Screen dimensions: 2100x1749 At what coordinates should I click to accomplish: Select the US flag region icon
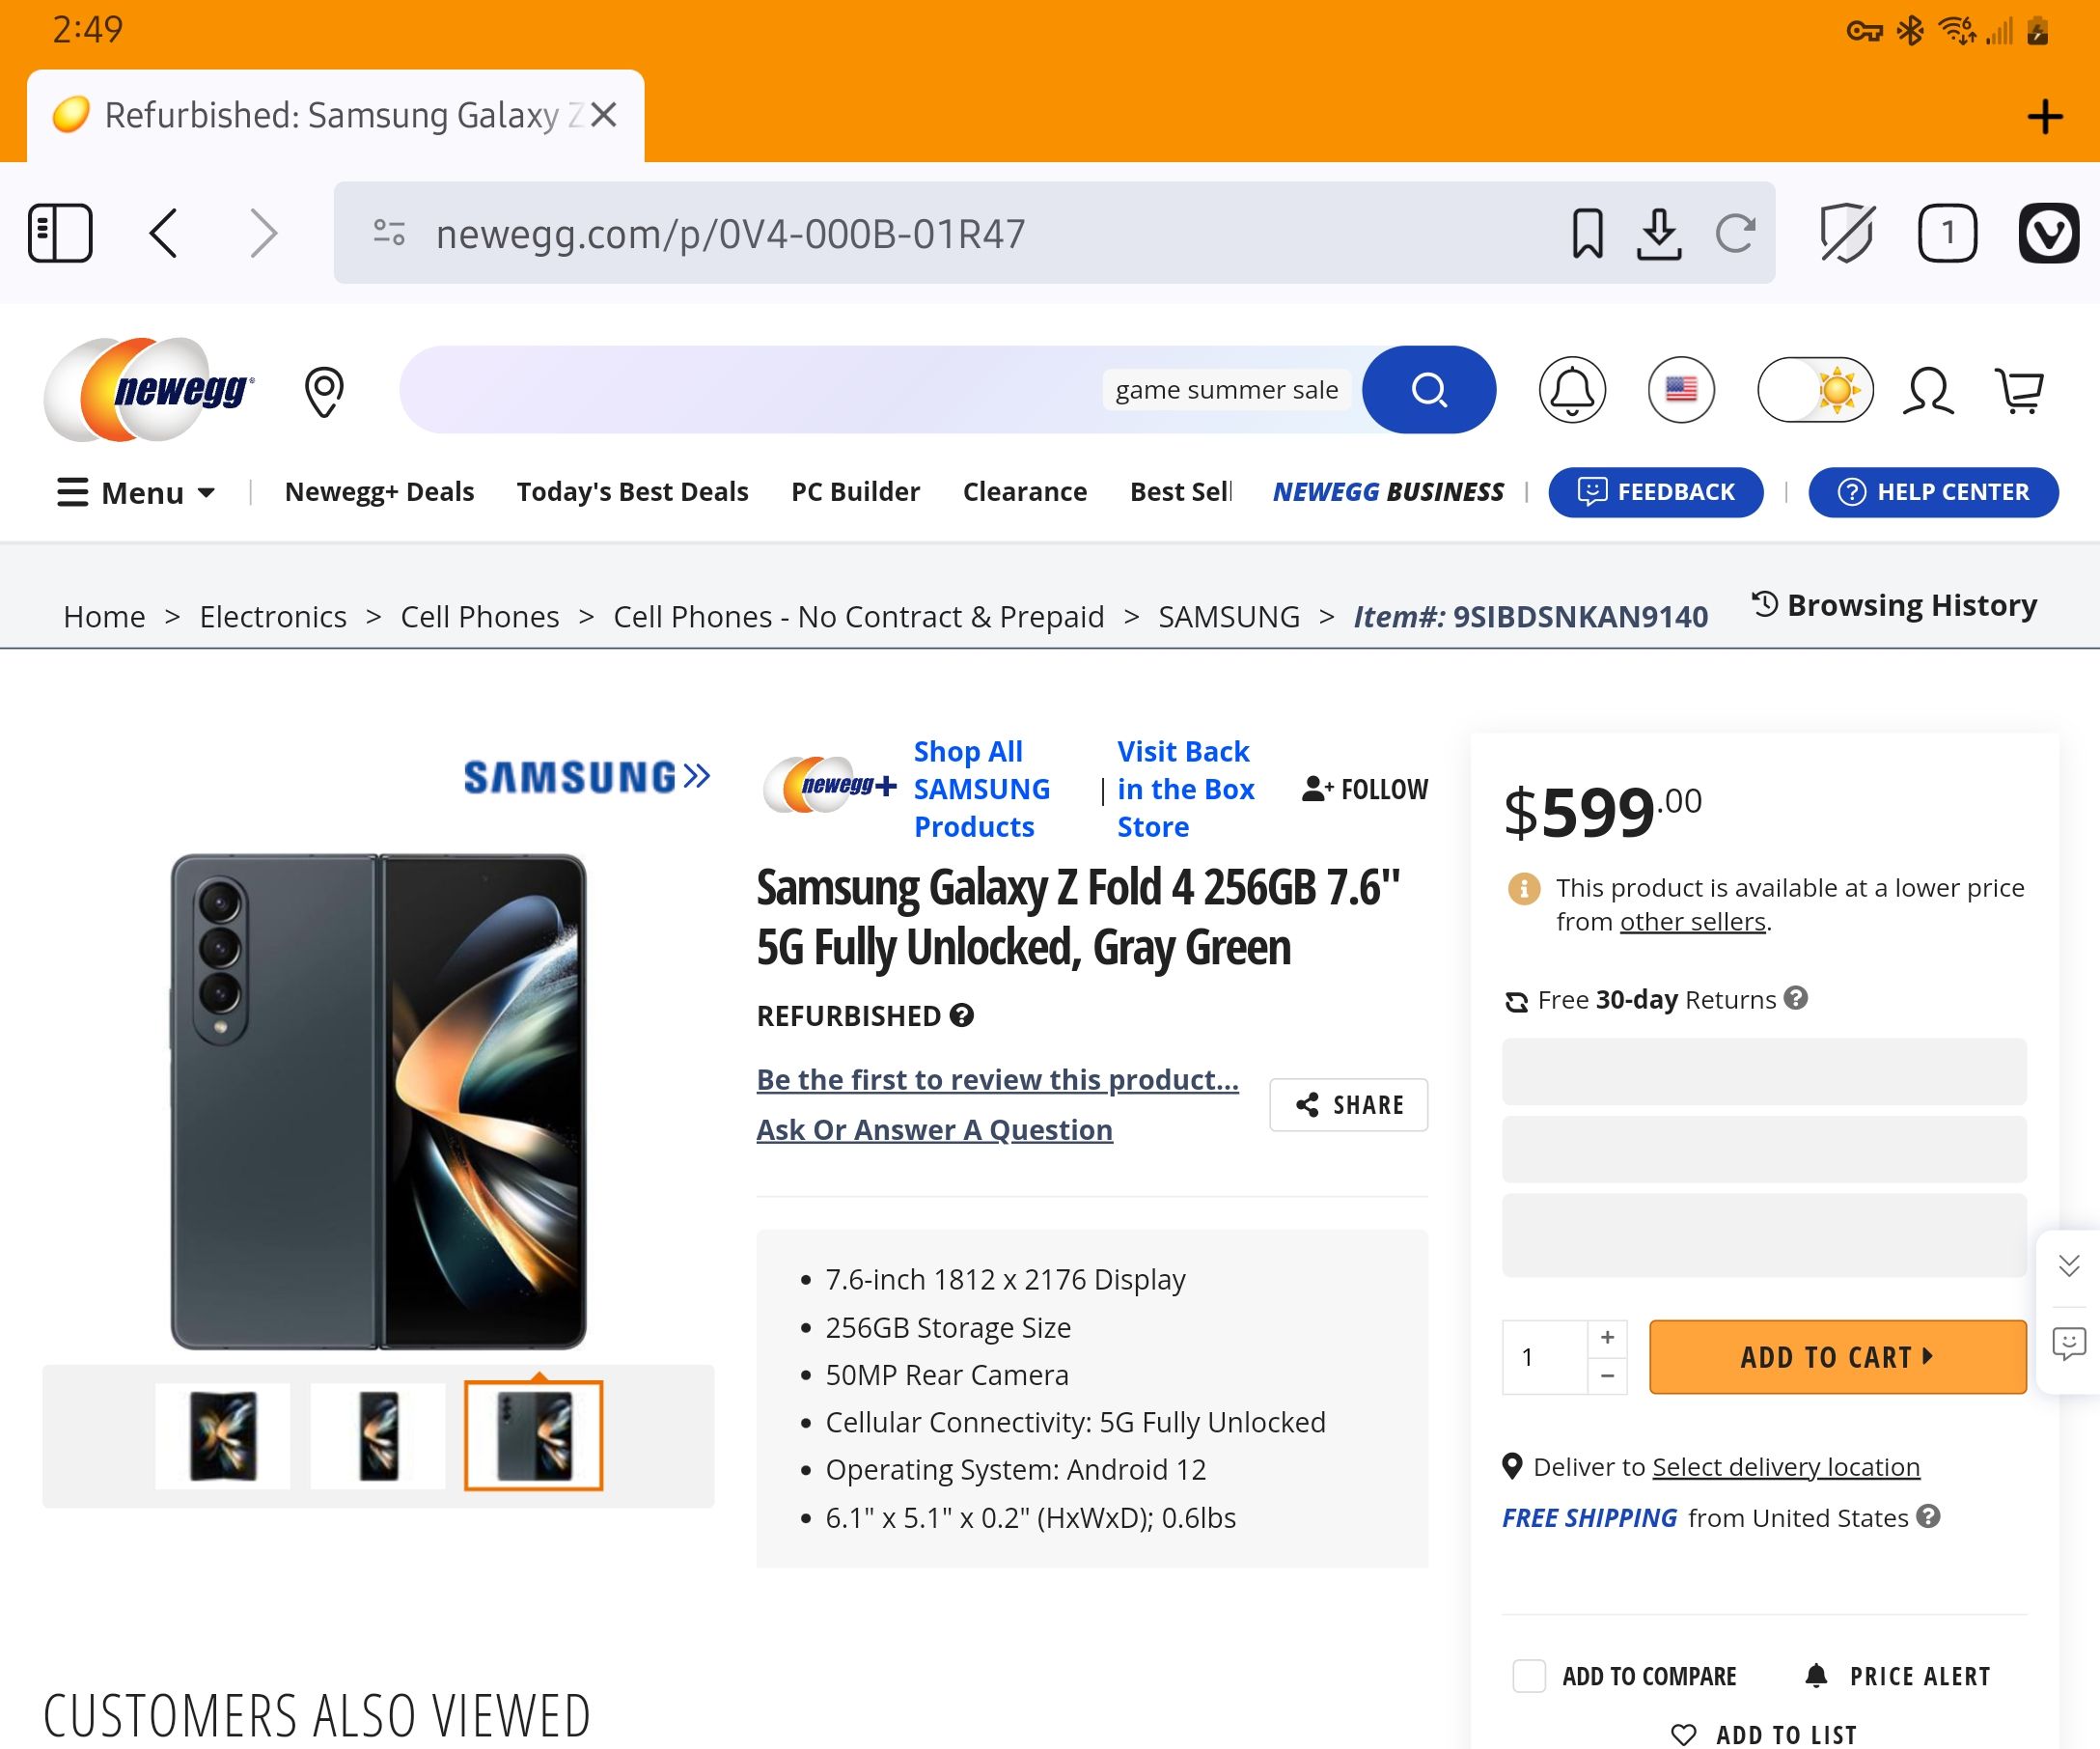coord(1679,391)
